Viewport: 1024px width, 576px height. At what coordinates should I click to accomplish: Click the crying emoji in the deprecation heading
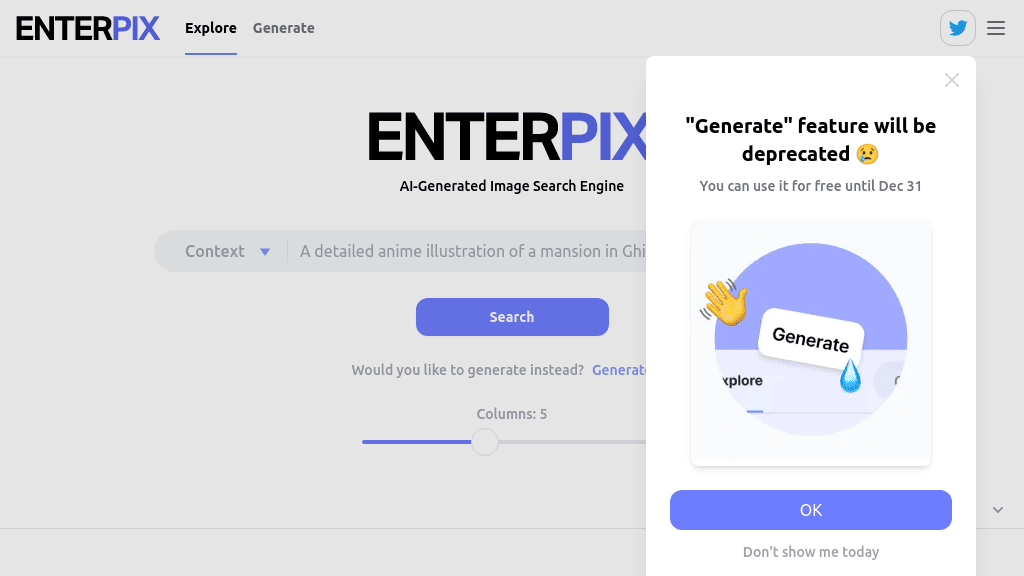pyautogui.click(x=868, y=154)
